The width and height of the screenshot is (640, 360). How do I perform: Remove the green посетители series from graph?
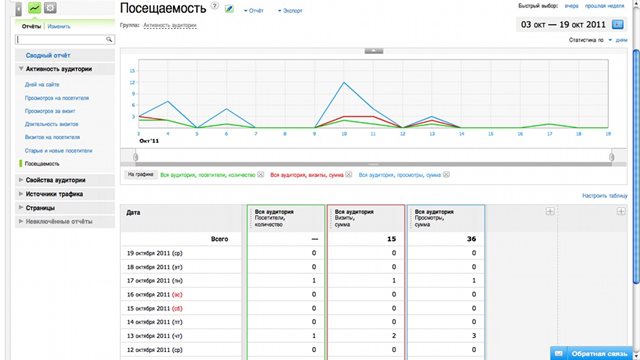pyautogui.click(x=260, y=175)
